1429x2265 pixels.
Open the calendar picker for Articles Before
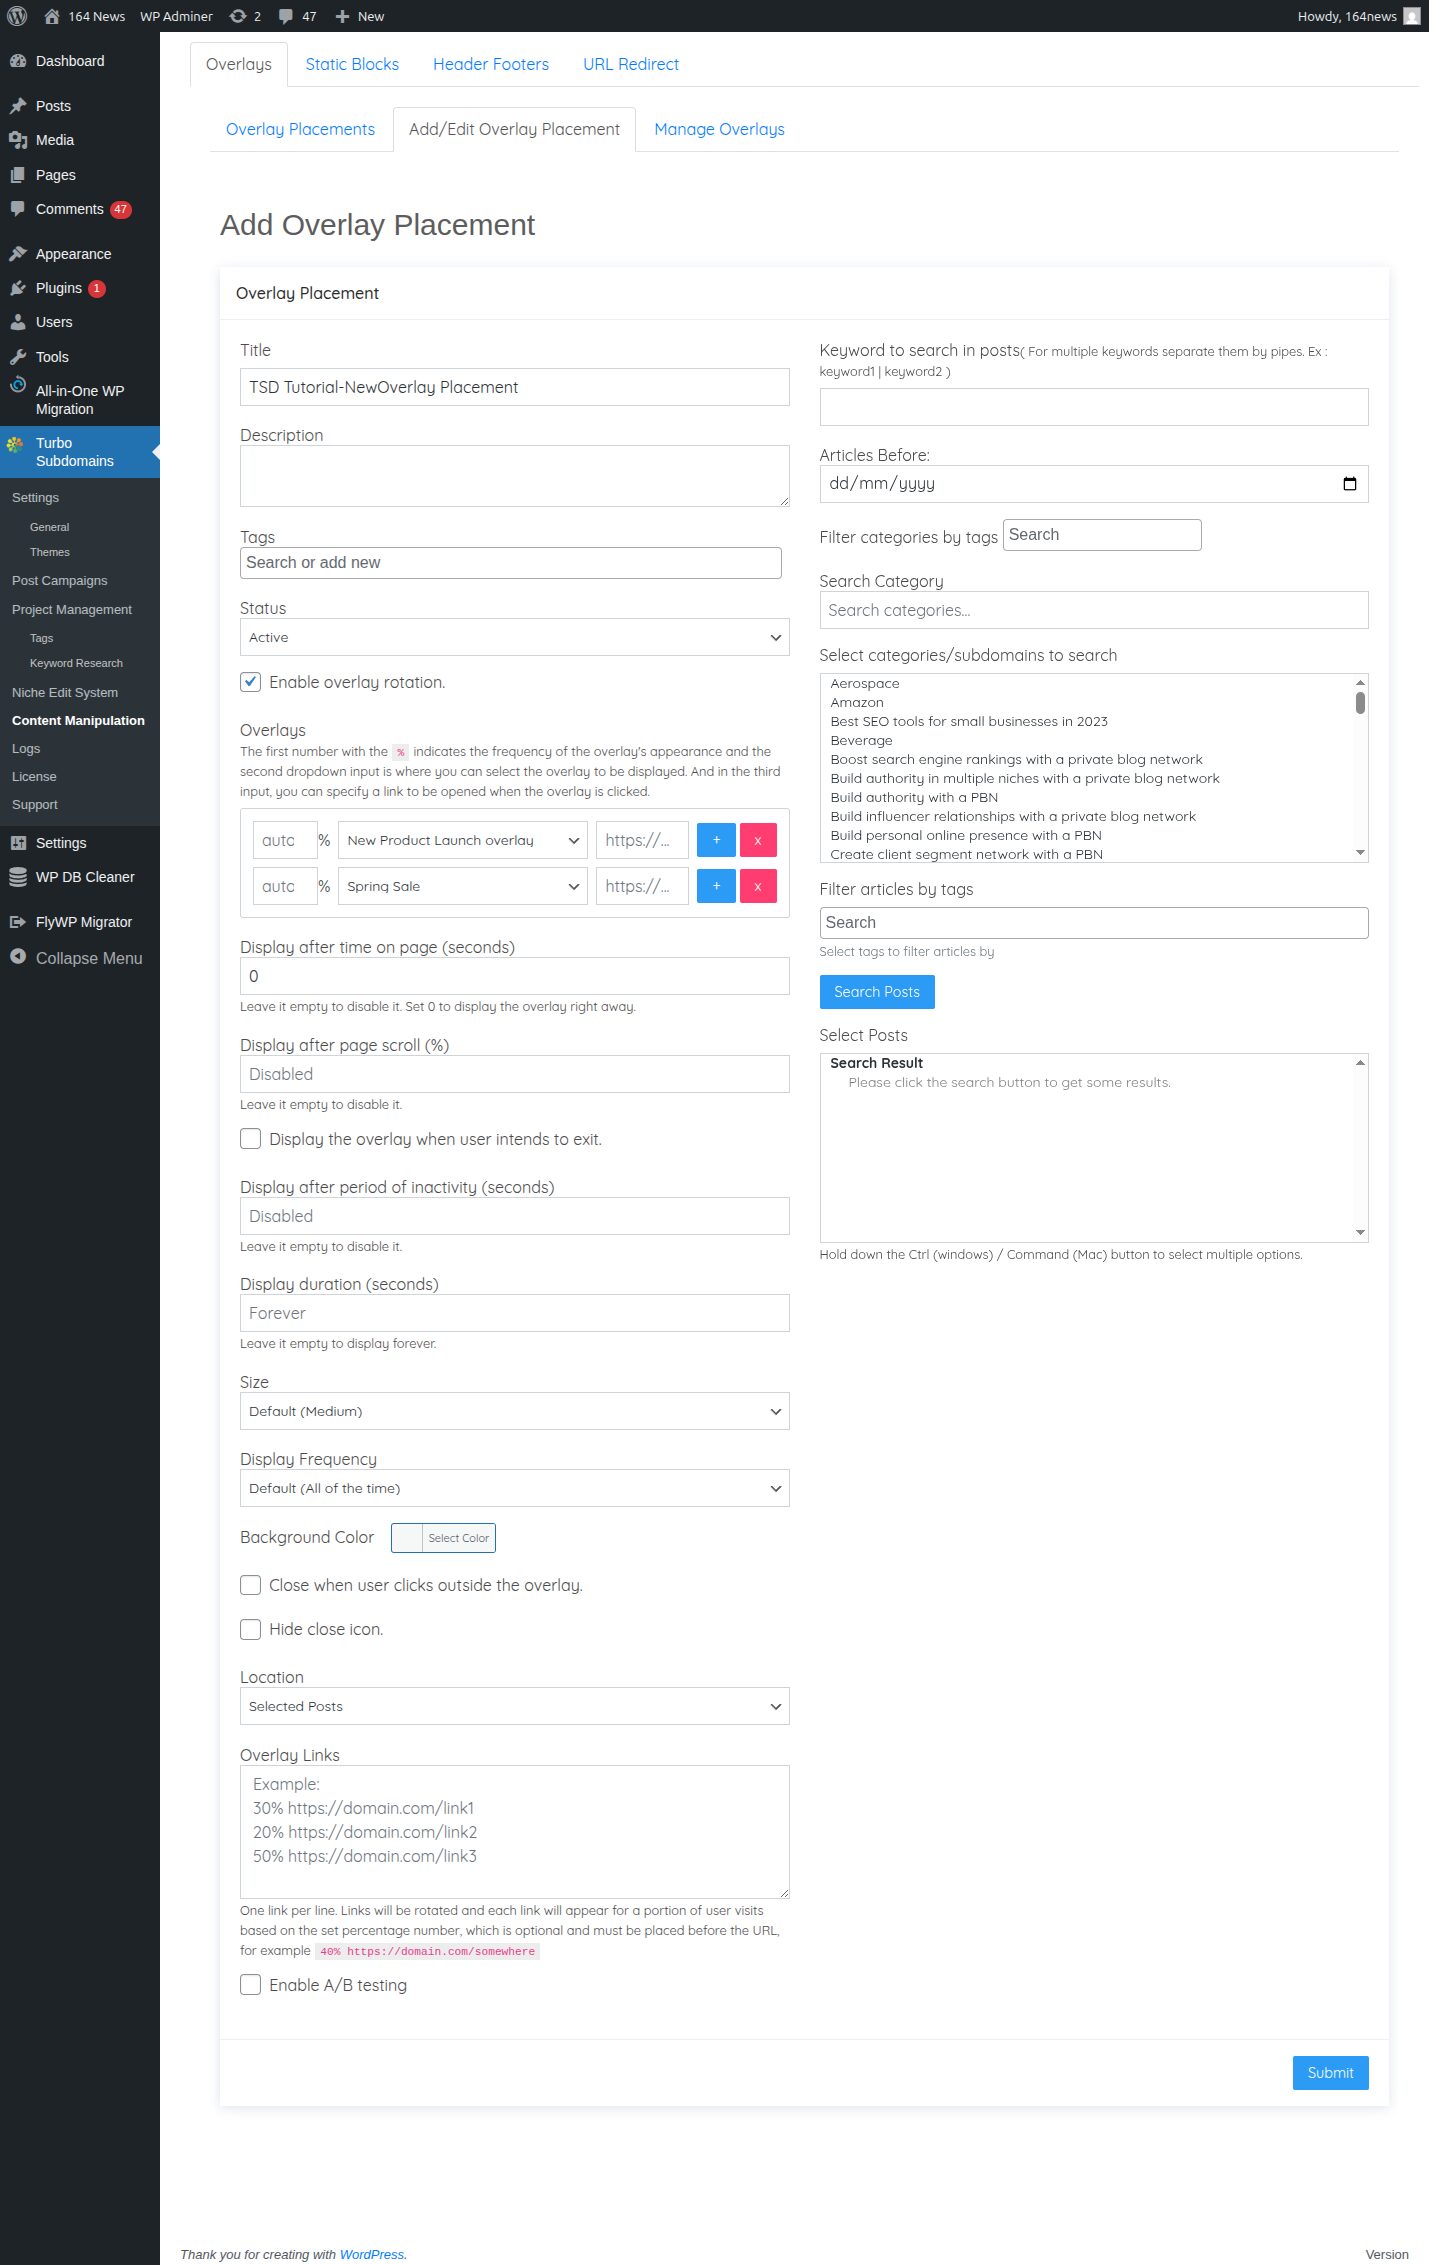1349,484
